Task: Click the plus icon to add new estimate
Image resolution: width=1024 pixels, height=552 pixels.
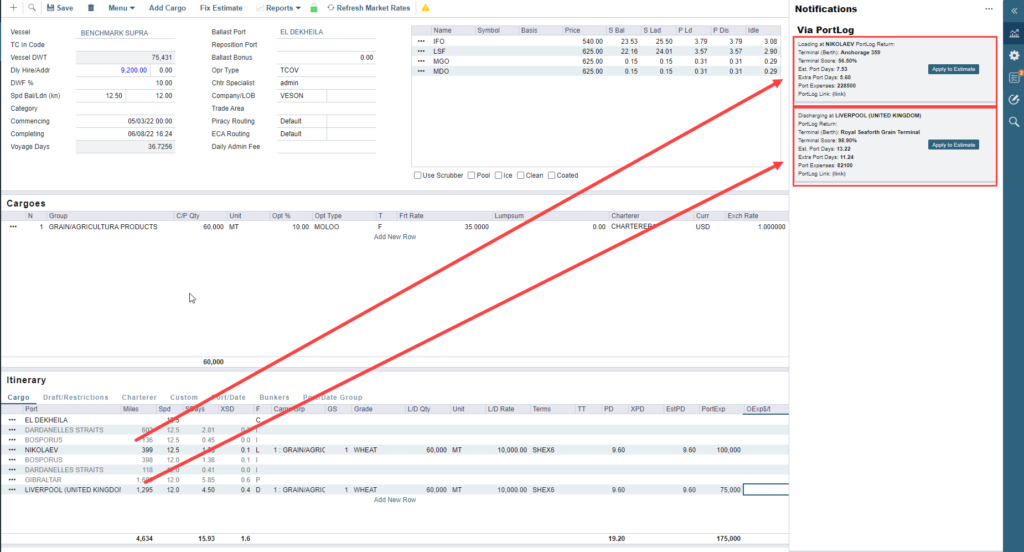Action: point(13,8)
